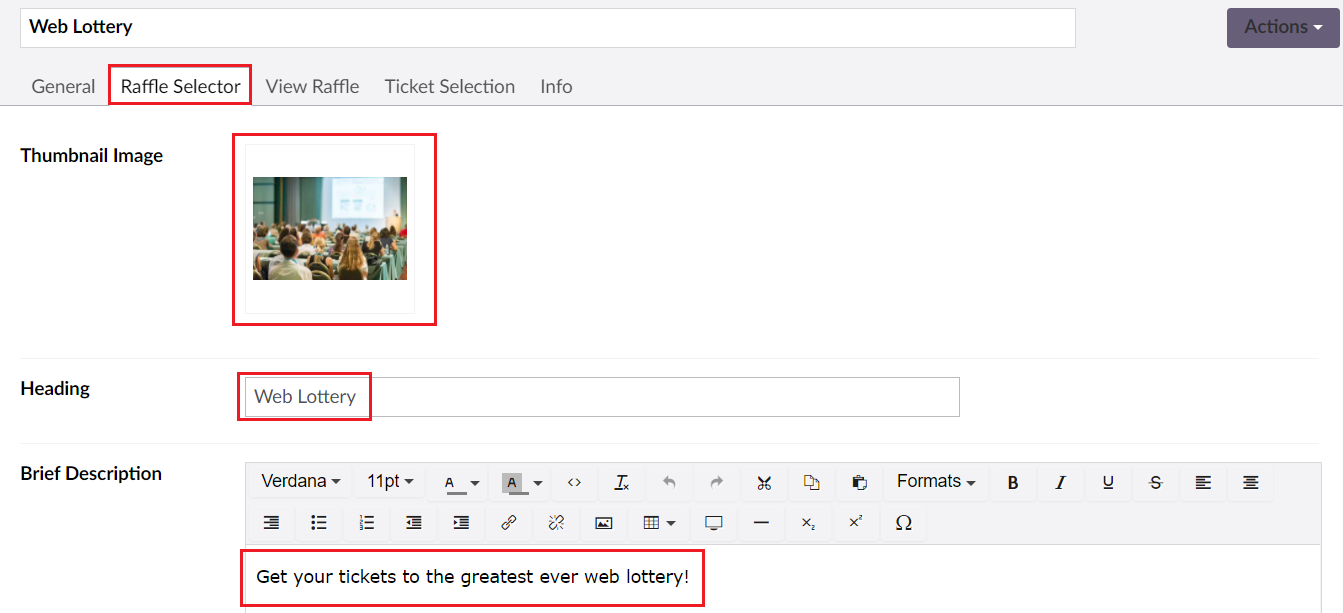
Task: Click the cut scissors icon
Action: pyautogui.click(x=764, y=482)
